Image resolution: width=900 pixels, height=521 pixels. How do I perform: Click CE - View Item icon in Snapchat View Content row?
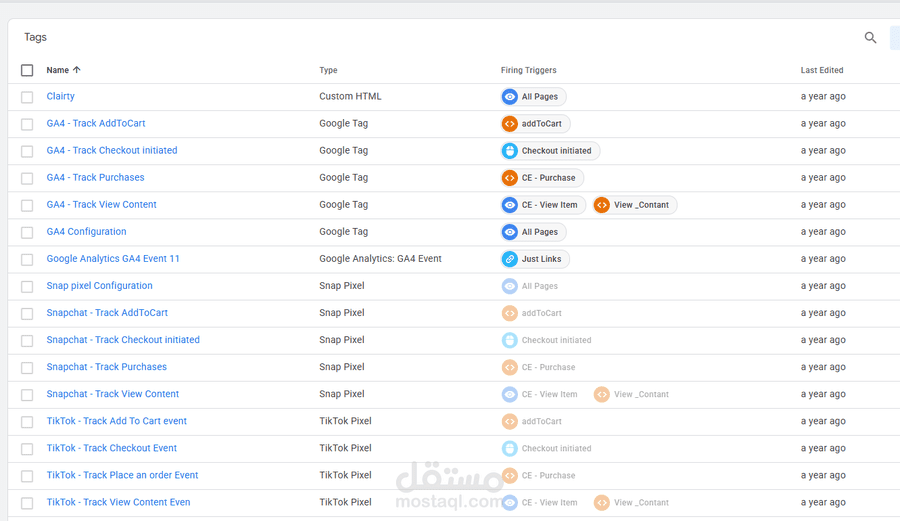[x=510, y=394]
